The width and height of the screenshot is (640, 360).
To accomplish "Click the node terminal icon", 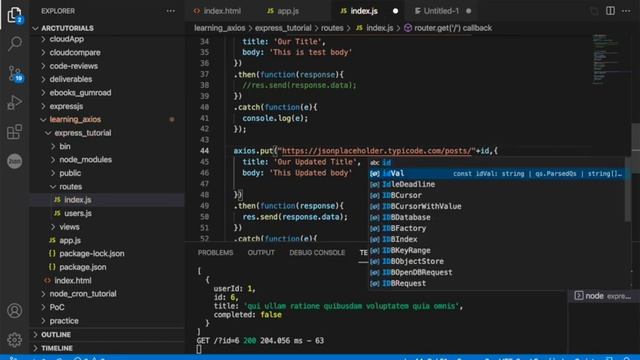I will (x=579, y=296).
